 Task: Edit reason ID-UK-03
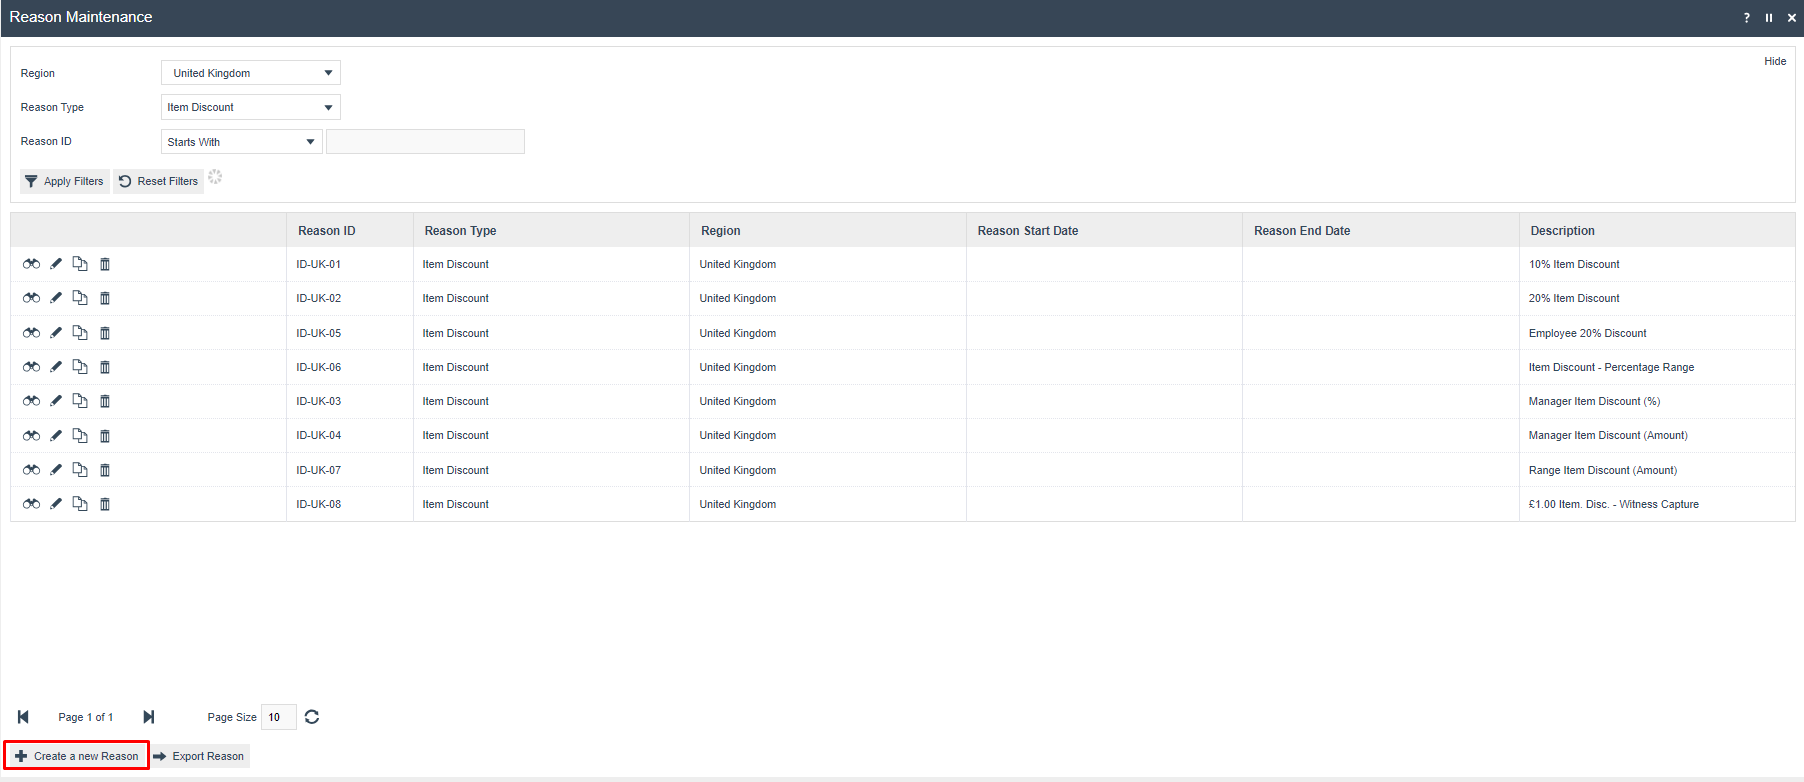[x=56, y=401]
